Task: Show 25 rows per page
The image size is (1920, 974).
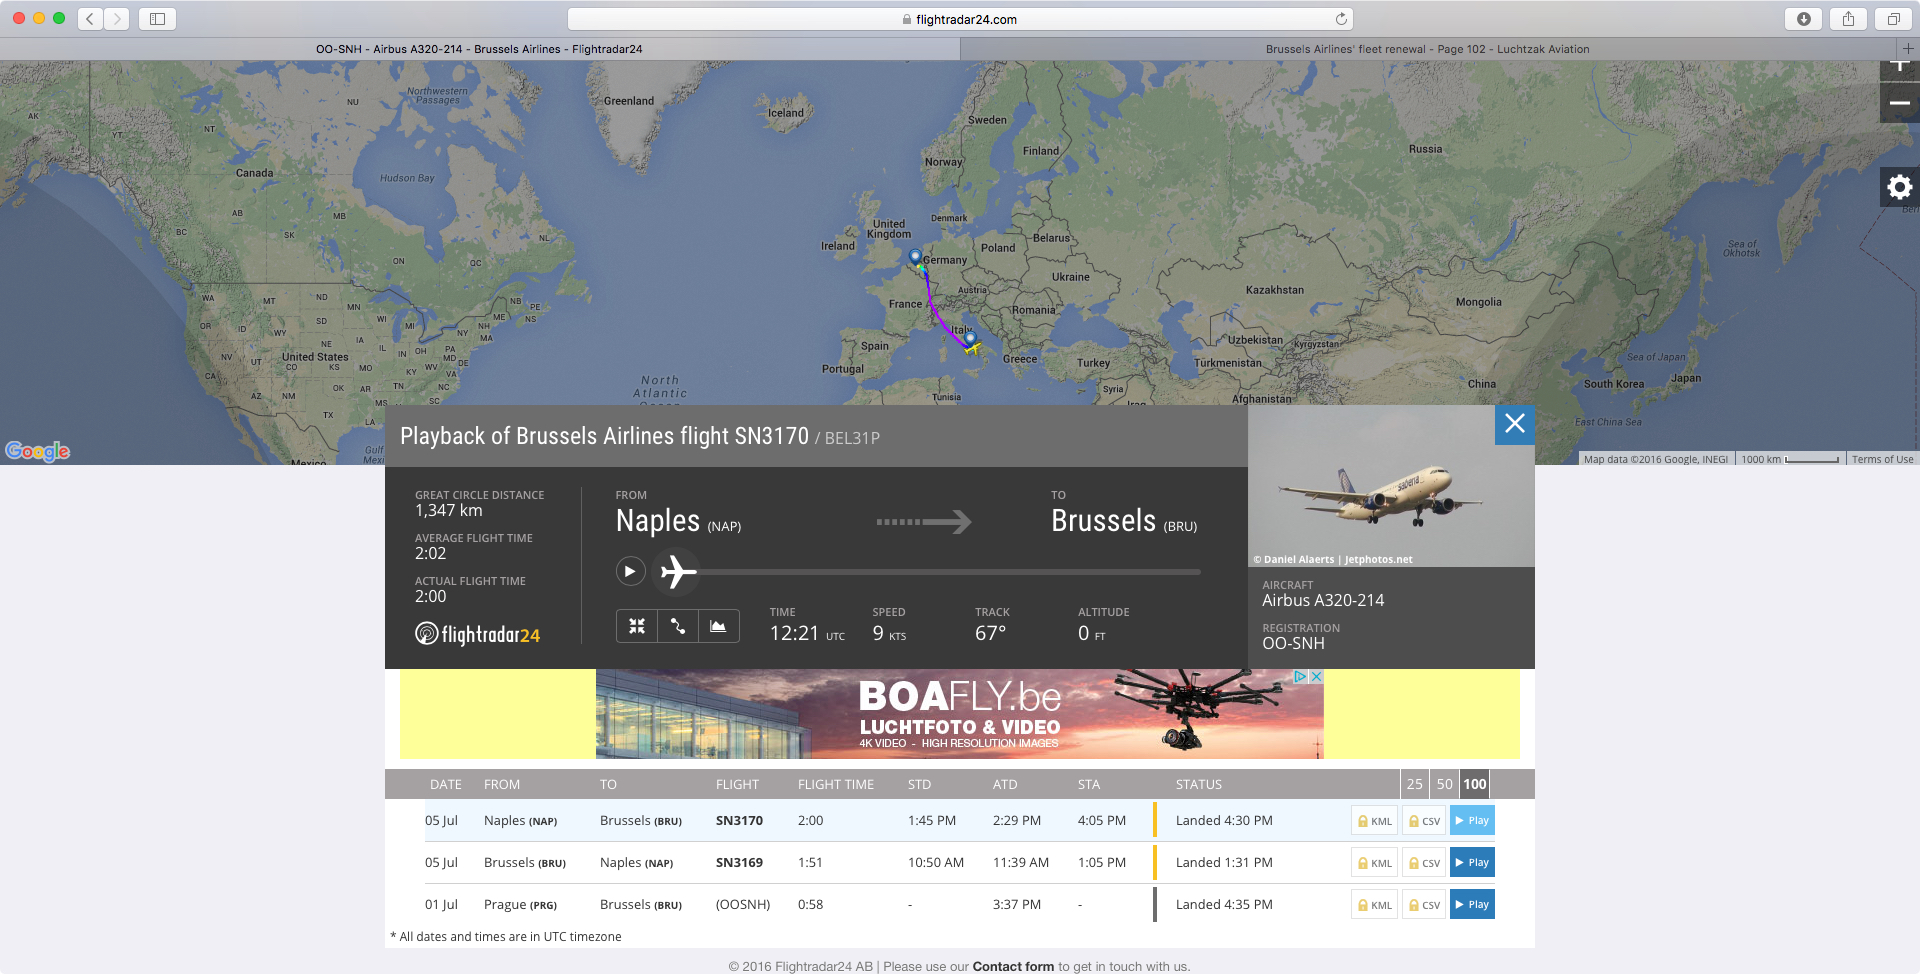Action: coord(1414,784)
